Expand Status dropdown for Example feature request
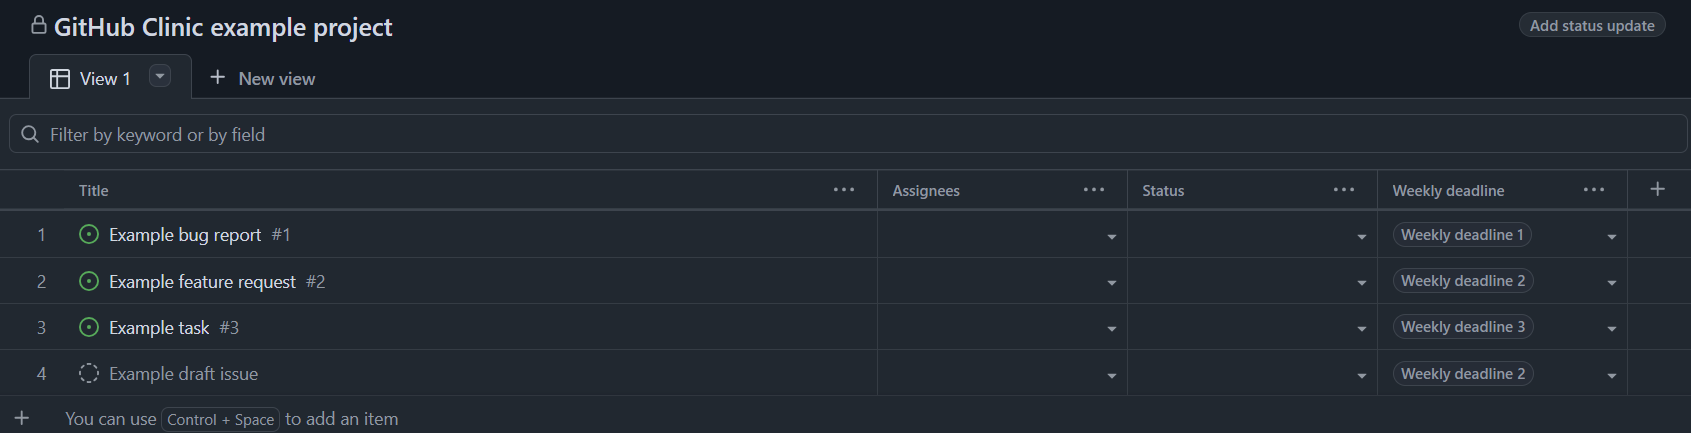This screenshot has height=433, width=1691. coord(1361,283)
